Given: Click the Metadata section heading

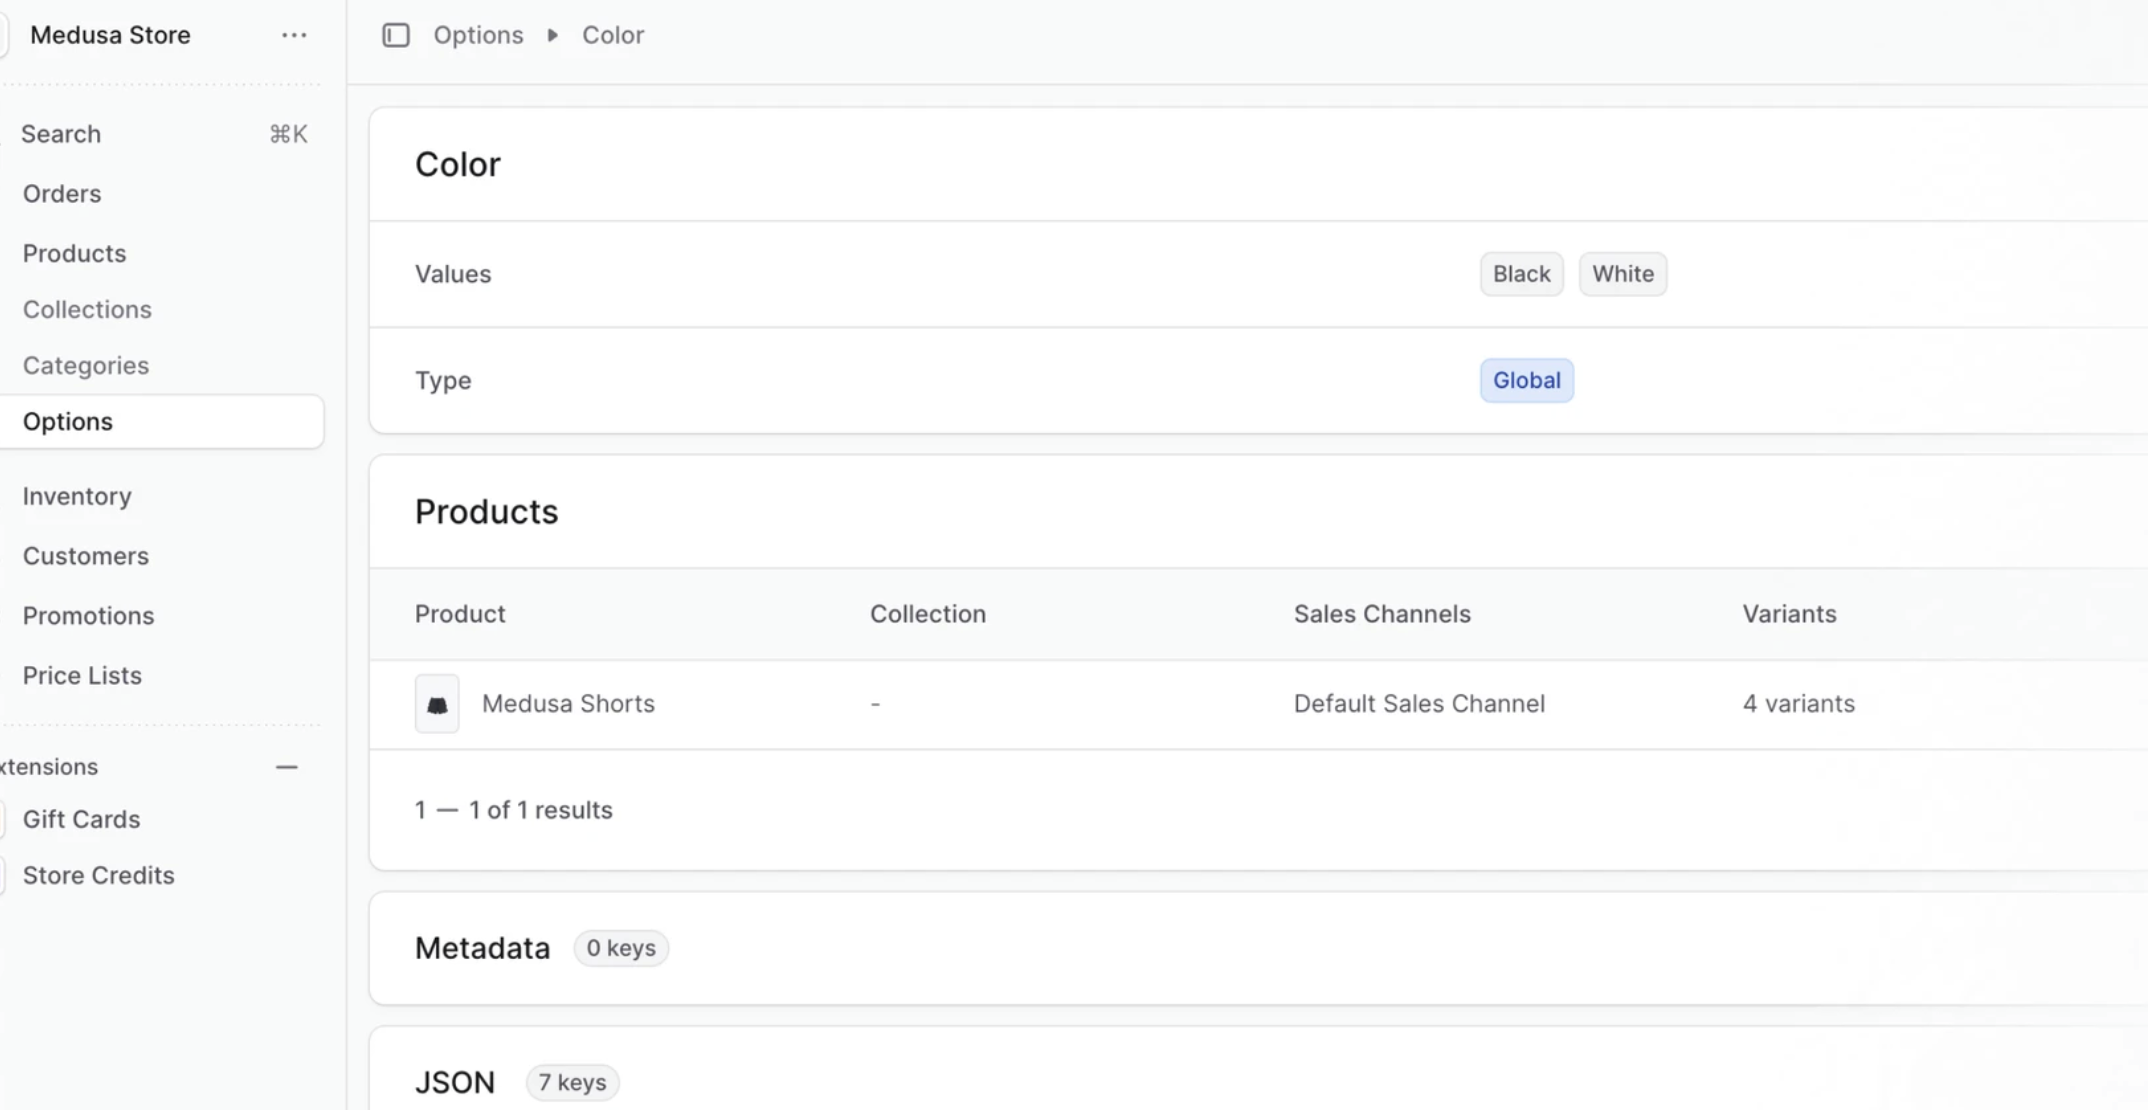Looking at the screenshot, I should click(482, 948).
